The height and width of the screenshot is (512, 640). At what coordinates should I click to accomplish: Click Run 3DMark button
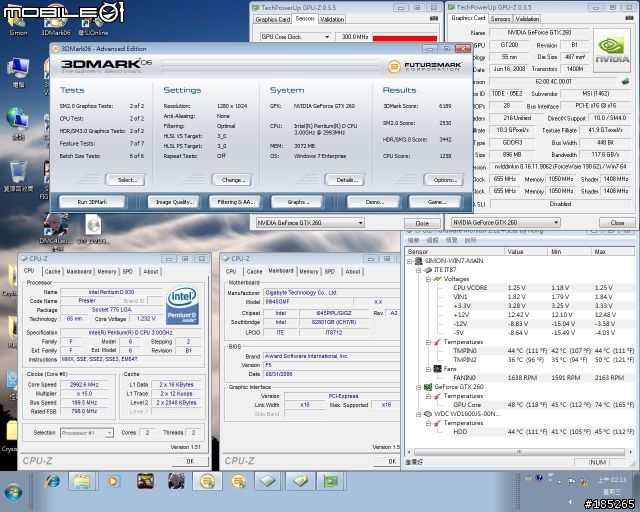click(92, 202)
